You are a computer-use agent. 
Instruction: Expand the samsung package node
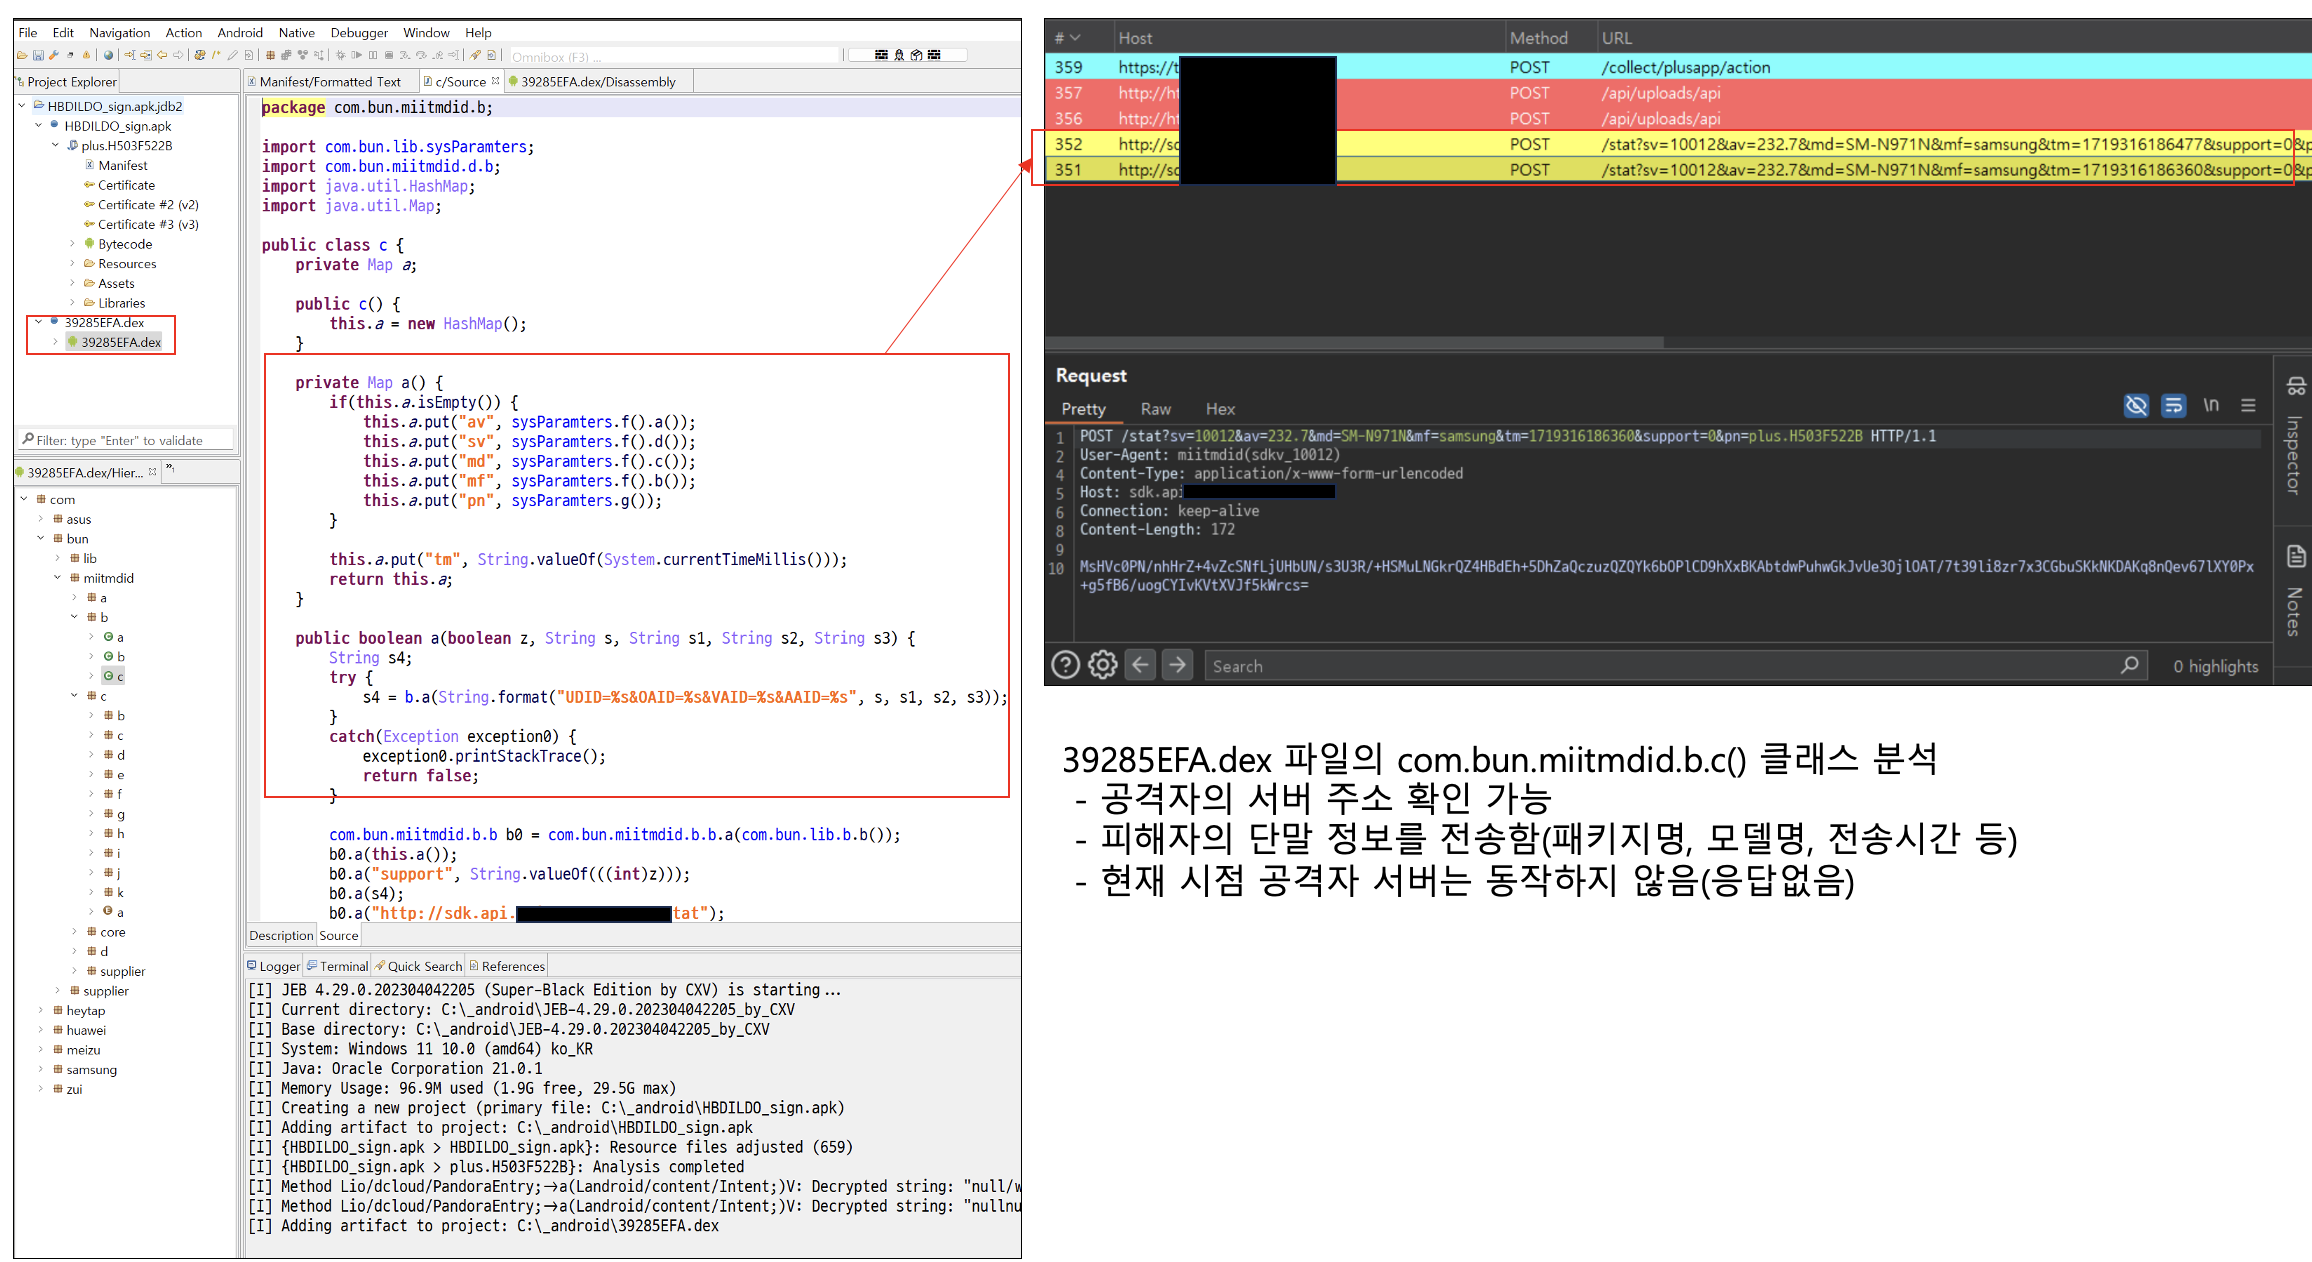(41, 1069)
